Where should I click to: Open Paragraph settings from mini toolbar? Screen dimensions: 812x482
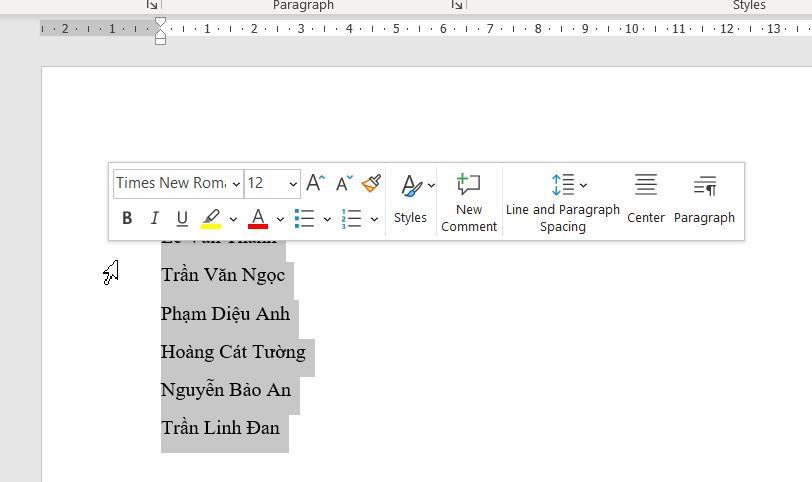pos(704,200)
